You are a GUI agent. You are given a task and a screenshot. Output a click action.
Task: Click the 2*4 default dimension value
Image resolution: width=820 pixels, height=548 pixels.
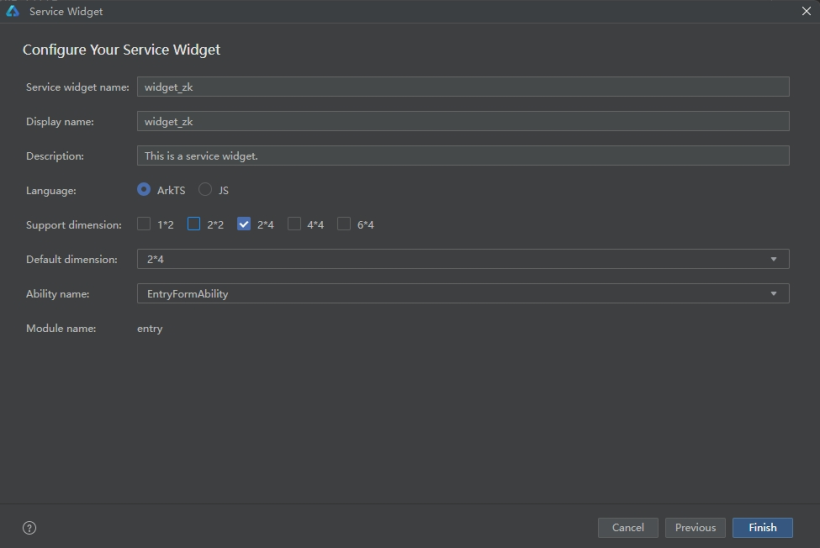(x=155, y=259)
